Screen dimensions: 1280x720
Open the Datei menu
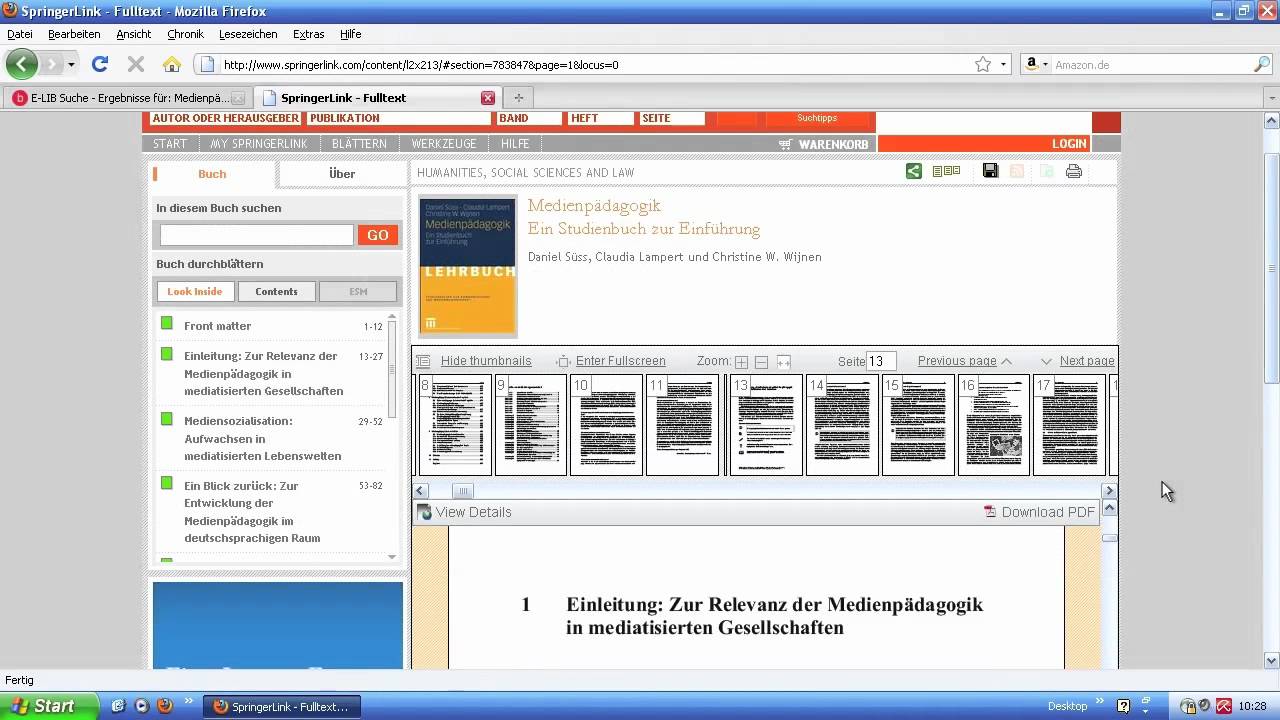[20, 34]
